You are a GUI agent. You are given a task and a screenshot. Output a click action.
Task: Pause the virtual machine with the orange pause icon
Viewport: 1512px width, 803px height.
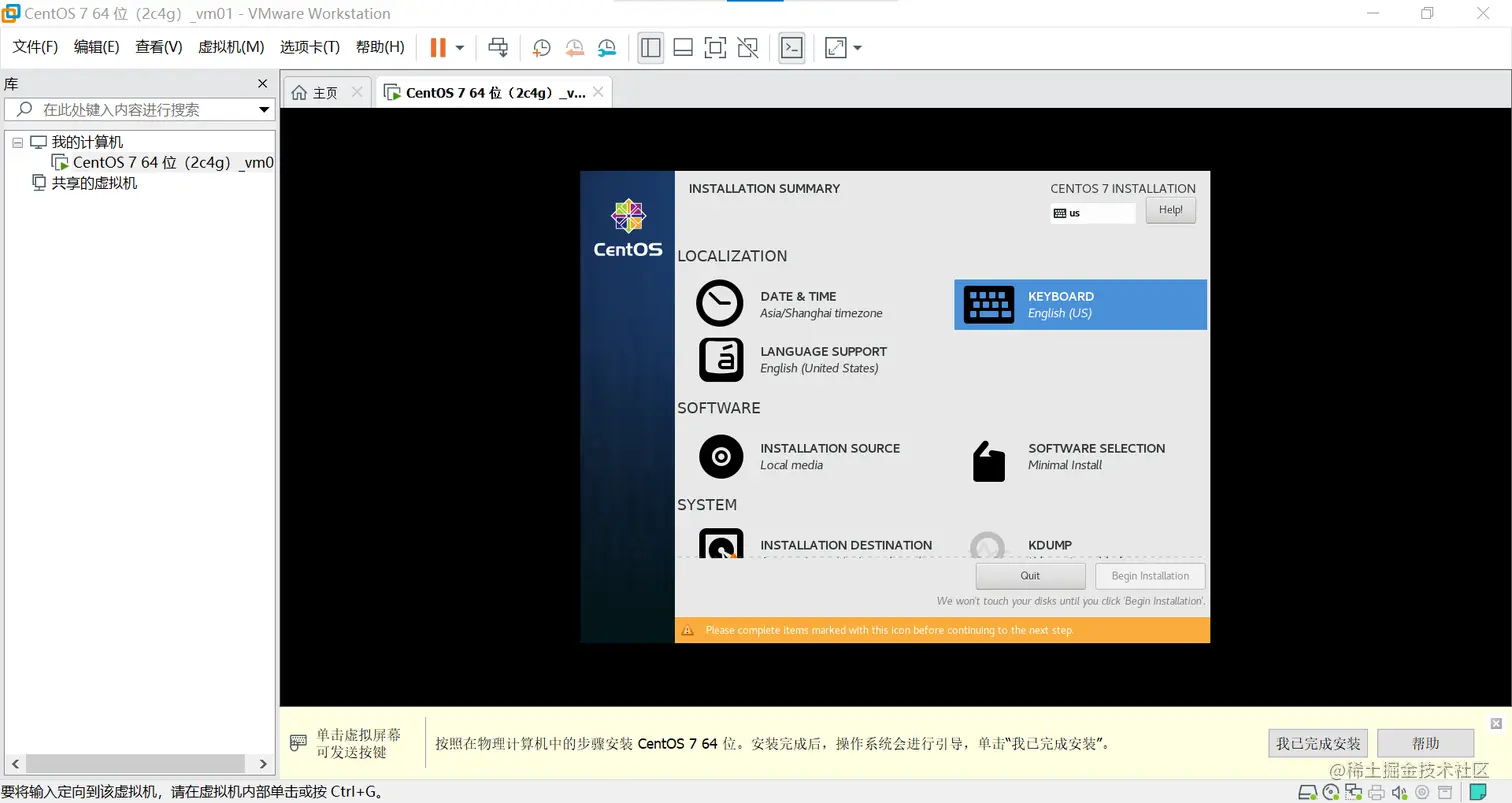coord(438,47)
